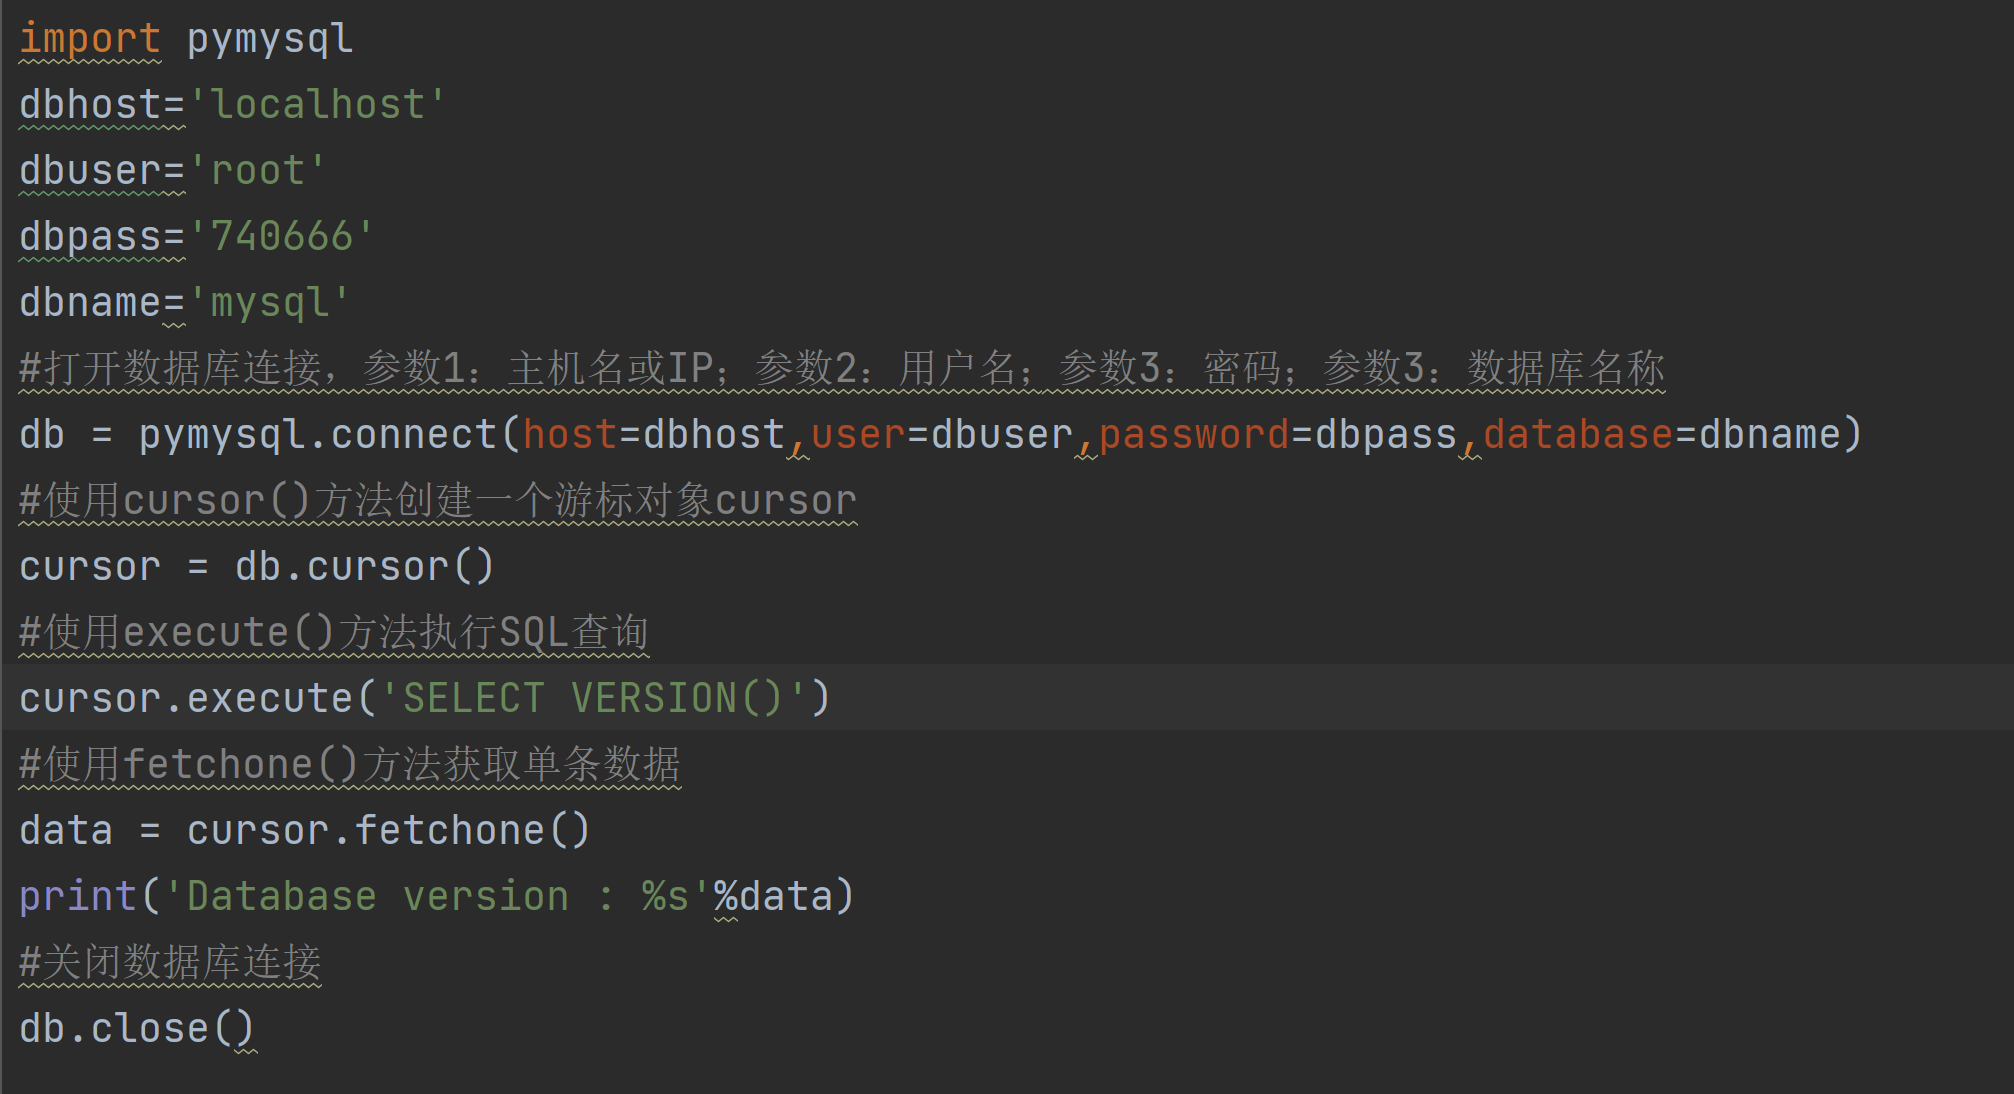Viewport: 2014px width, 1094px height.
Task: Click the pymysql module name in the import statement
Action: click(x=270, y=39)
